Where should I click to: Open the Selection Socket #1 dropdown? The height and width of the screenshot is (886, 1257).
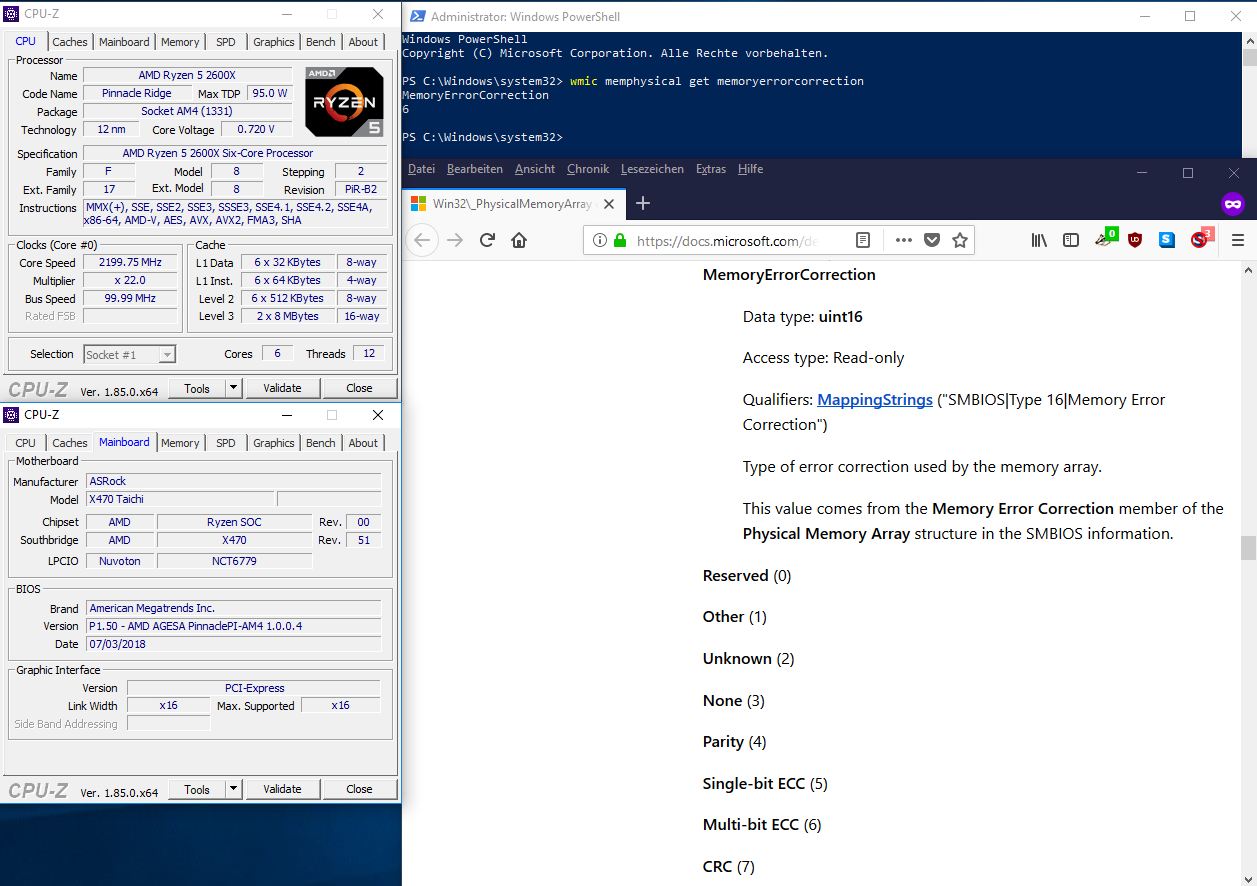129,354
